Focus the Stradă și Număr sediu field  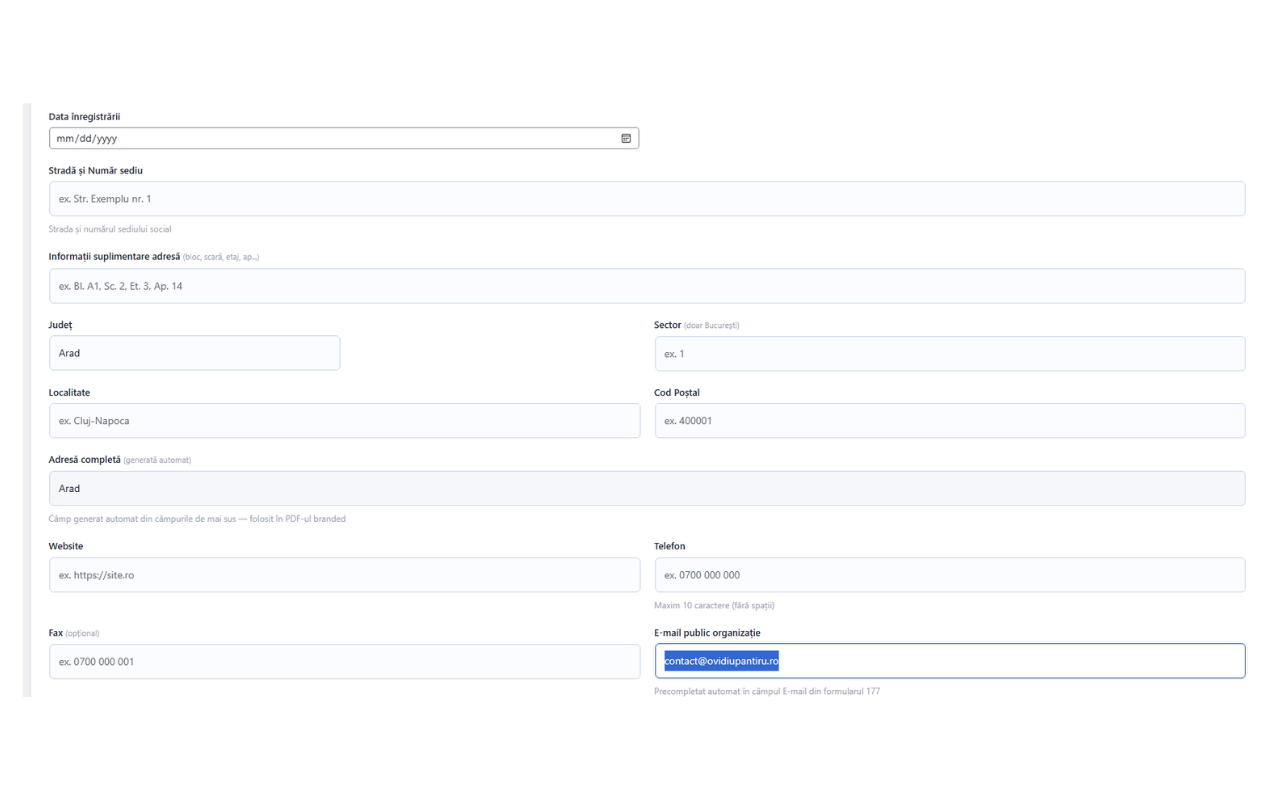647,199
